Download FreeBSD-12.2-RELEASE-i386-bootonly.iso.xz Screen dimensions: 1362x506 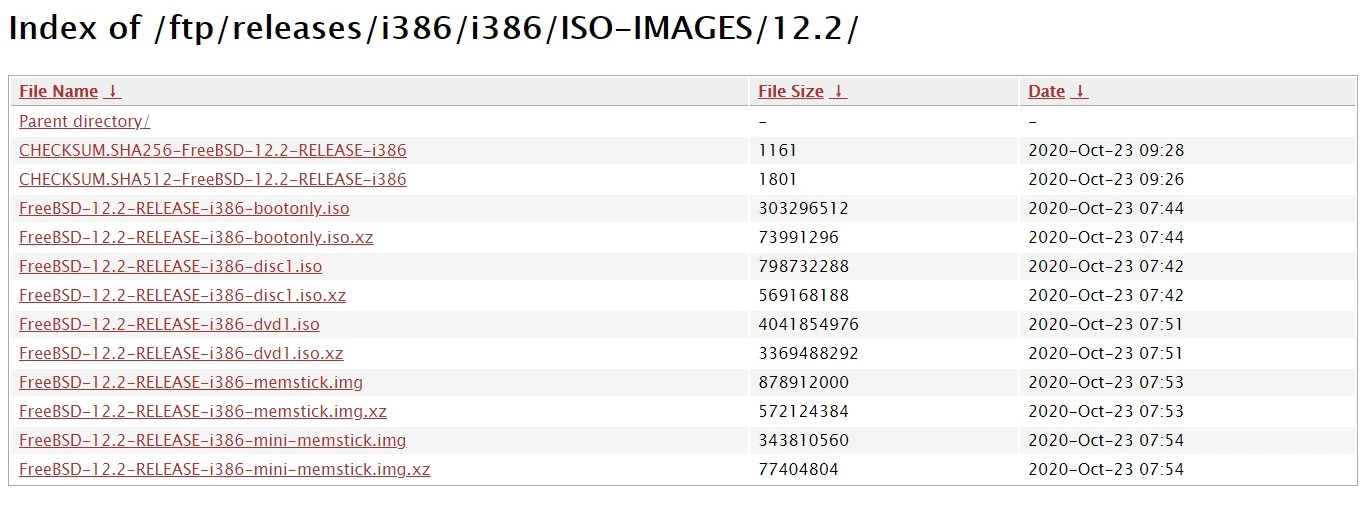pos(196,237)
